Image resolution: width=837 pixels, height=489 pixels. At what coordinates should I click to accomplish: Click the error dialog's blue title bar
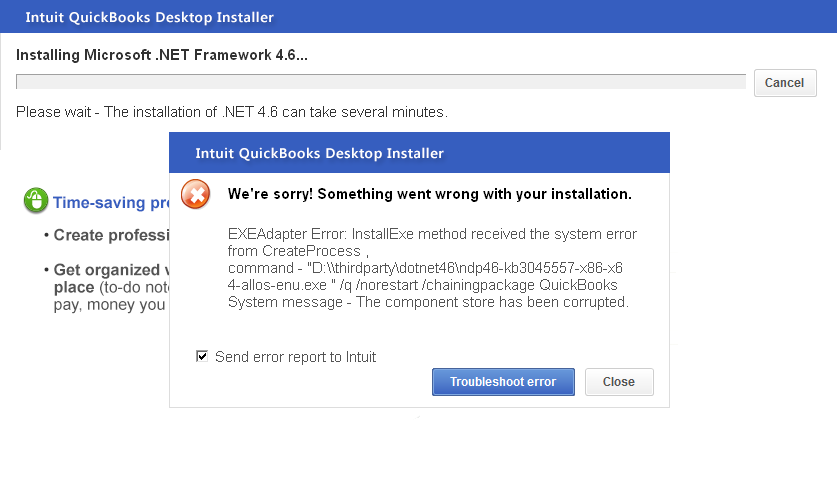419,153
